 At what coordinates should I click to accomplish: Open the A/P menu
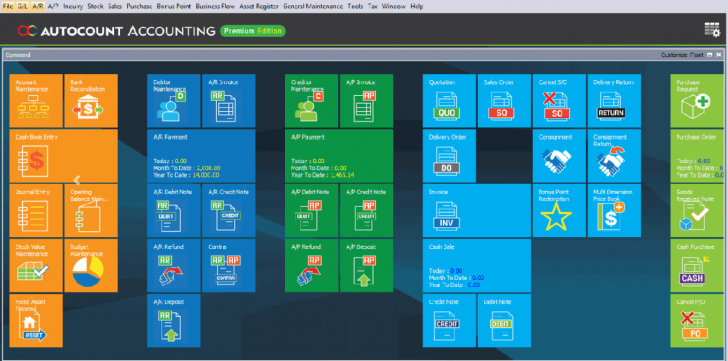(53, 6)
